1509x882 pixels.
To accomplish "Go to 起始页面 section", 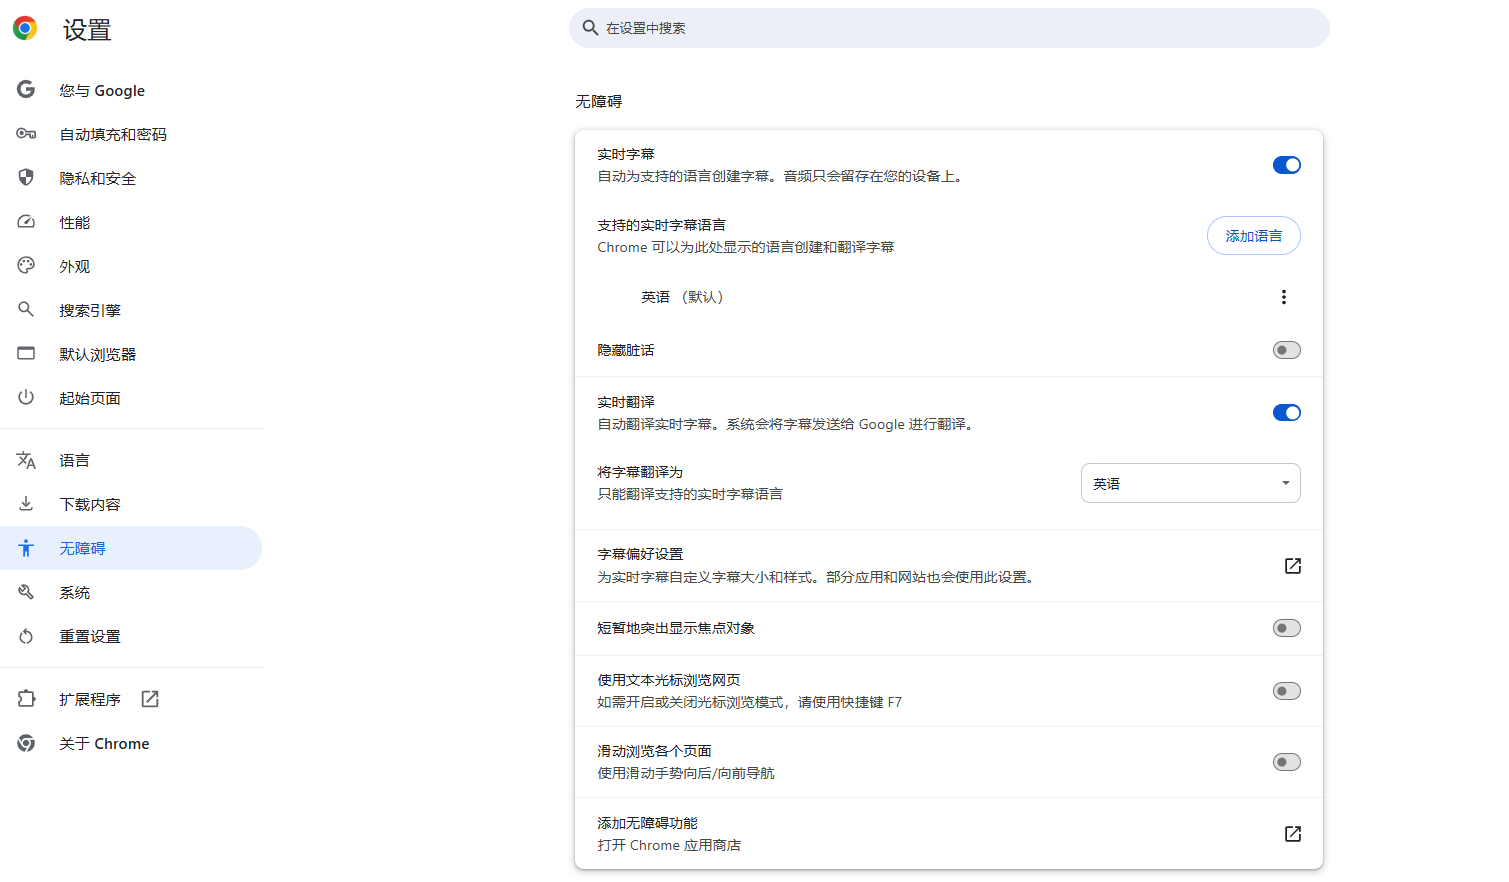I will 131,398.
